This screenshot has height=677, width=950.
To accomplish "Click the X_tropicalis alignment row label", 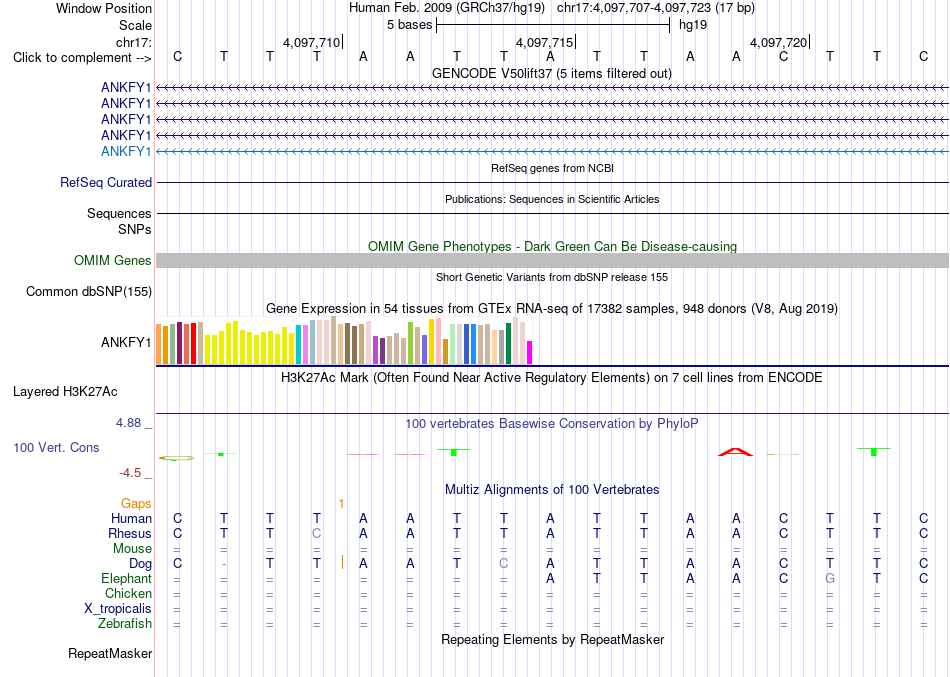I will click(118, 609).
